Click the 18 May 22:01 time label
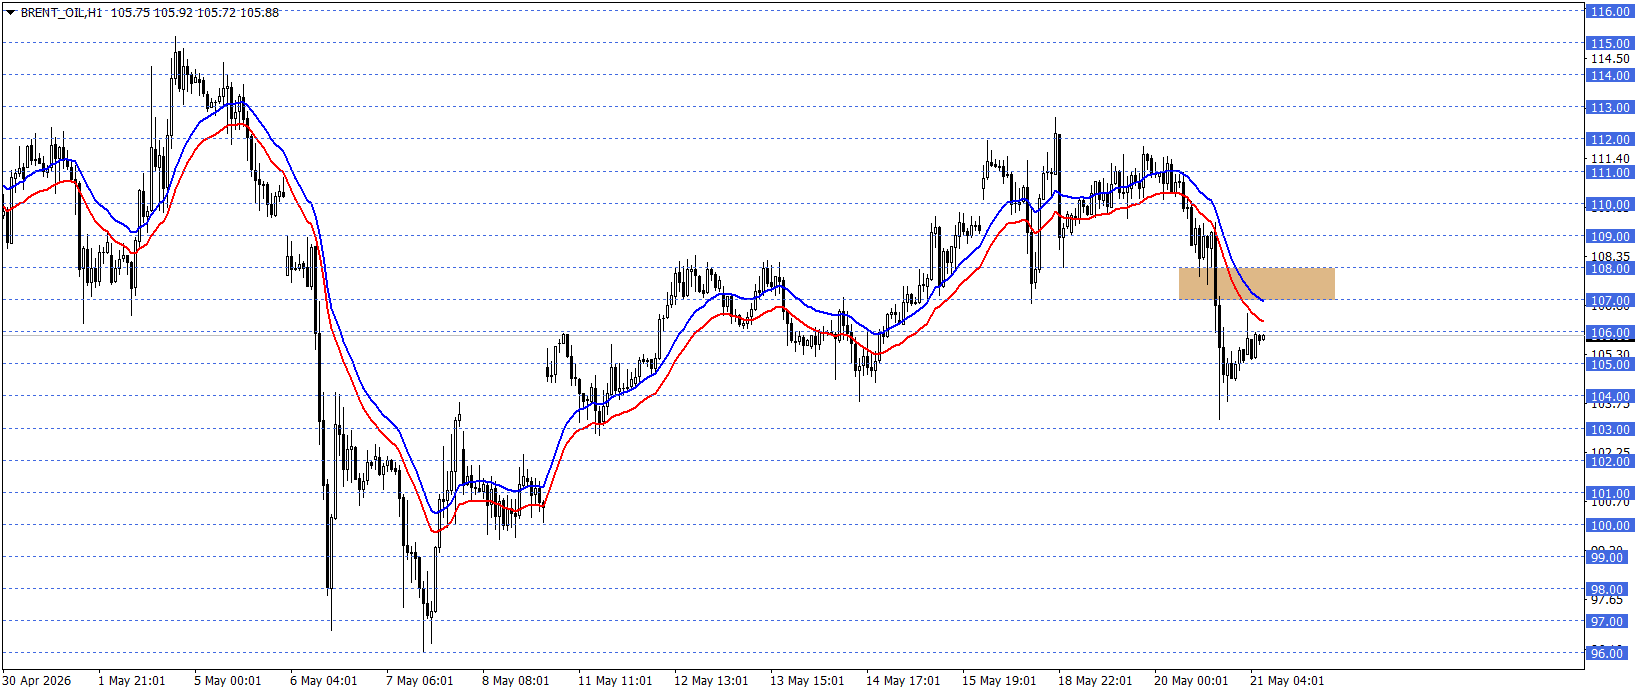Screen dimensions: 1641x693 coord(1095,681)
